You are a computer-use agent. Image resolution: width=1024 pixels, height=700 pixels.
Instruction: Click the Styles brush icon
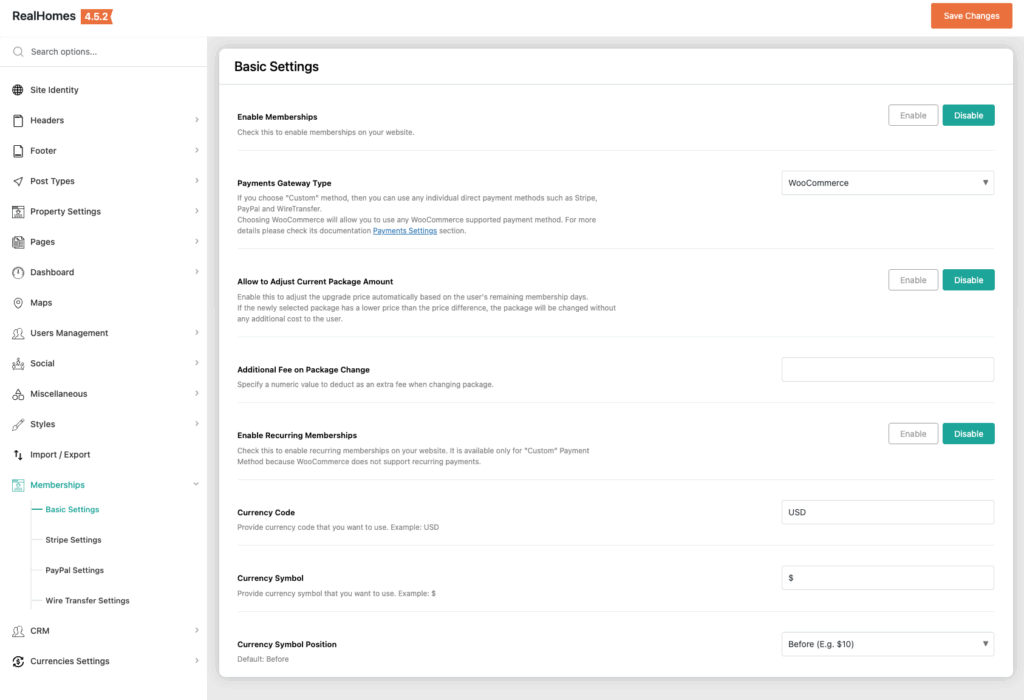point(18,424)
